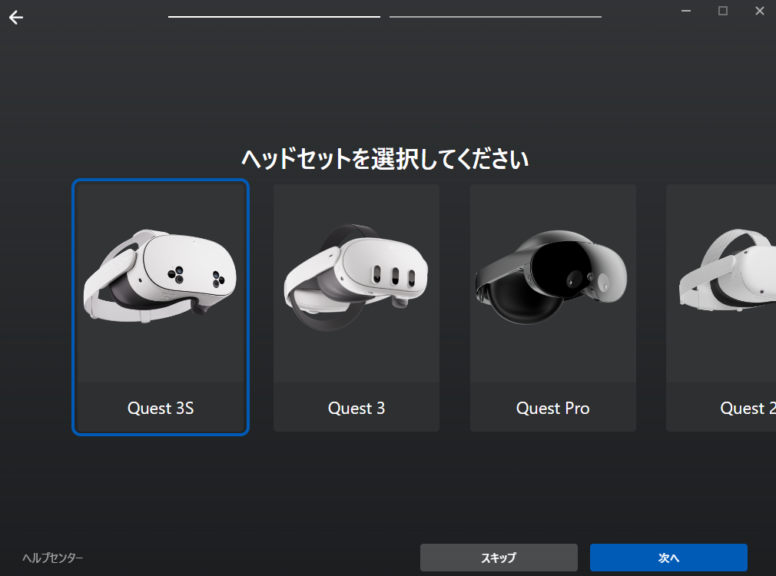Pick the Quest Pro label text
This screenshot has width=776, height=576.
553,408
